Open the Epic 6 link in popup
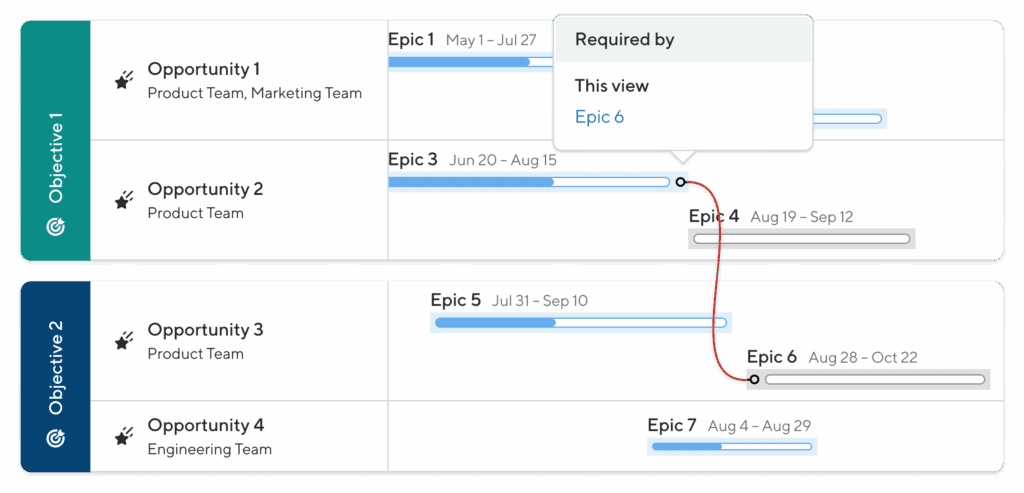The image size is (1024, 493). pos(599,117)
